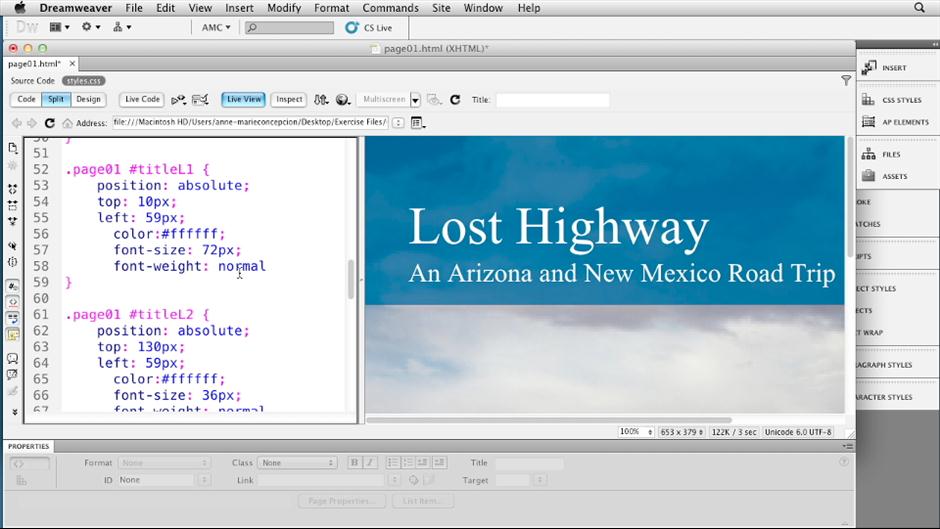
Task: Click the Apply Comment icon
Action: 13,359
